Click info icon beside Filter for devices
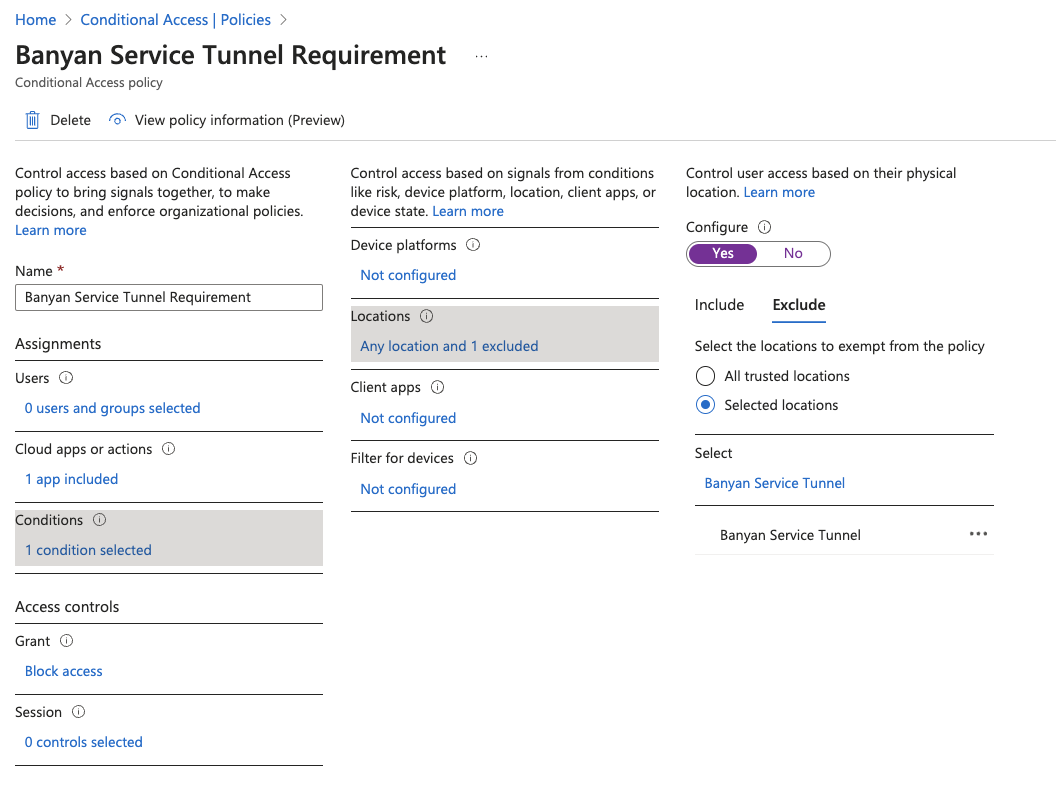1056x806 pixels. (x=471, y=458)
